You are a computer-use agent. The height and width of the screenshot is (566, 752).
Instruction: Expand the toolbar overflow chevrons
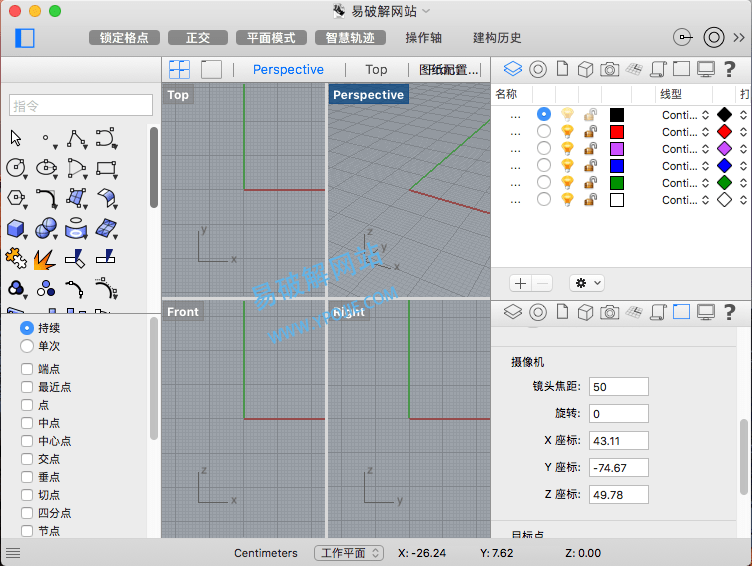click(x=739, y=37)
